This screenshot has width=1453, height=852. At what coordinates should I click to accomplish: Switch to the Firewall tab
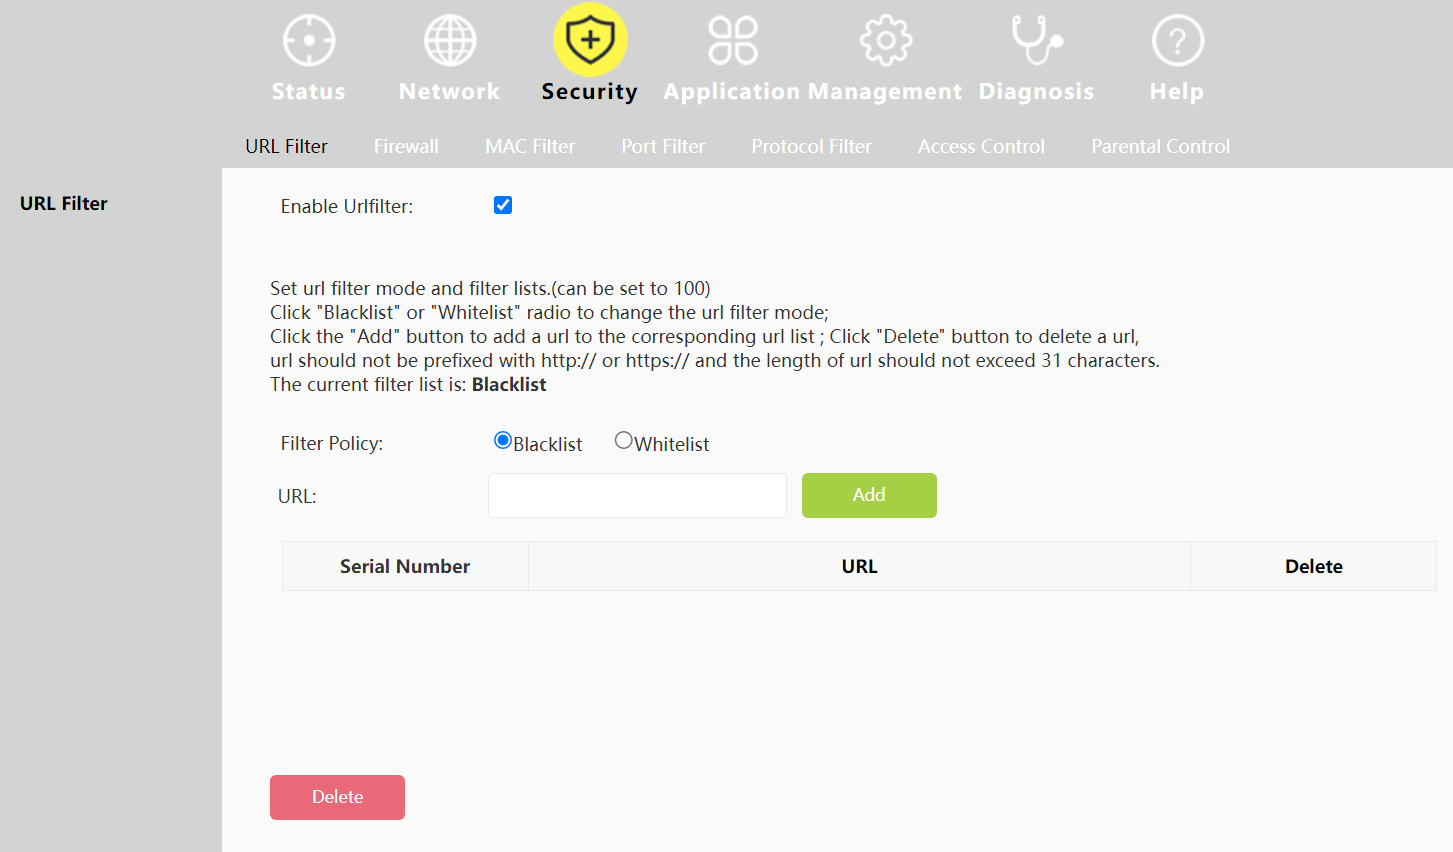tap(406, 146)
